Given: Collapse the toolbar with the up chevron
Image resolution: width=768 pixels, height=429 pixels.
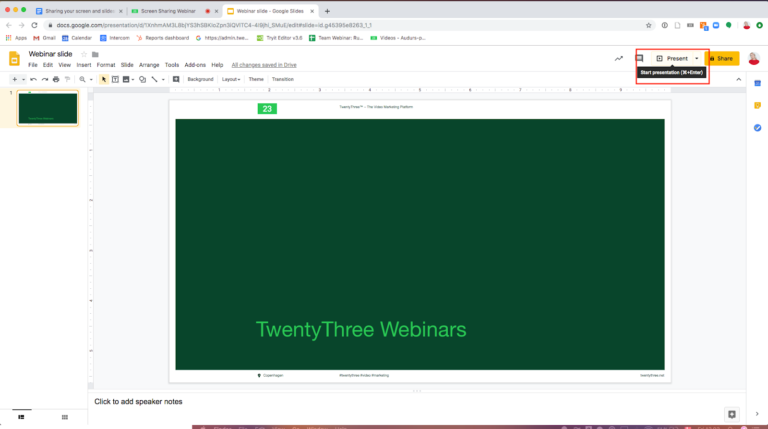Looking at the screenshot, I should [739, 79].
